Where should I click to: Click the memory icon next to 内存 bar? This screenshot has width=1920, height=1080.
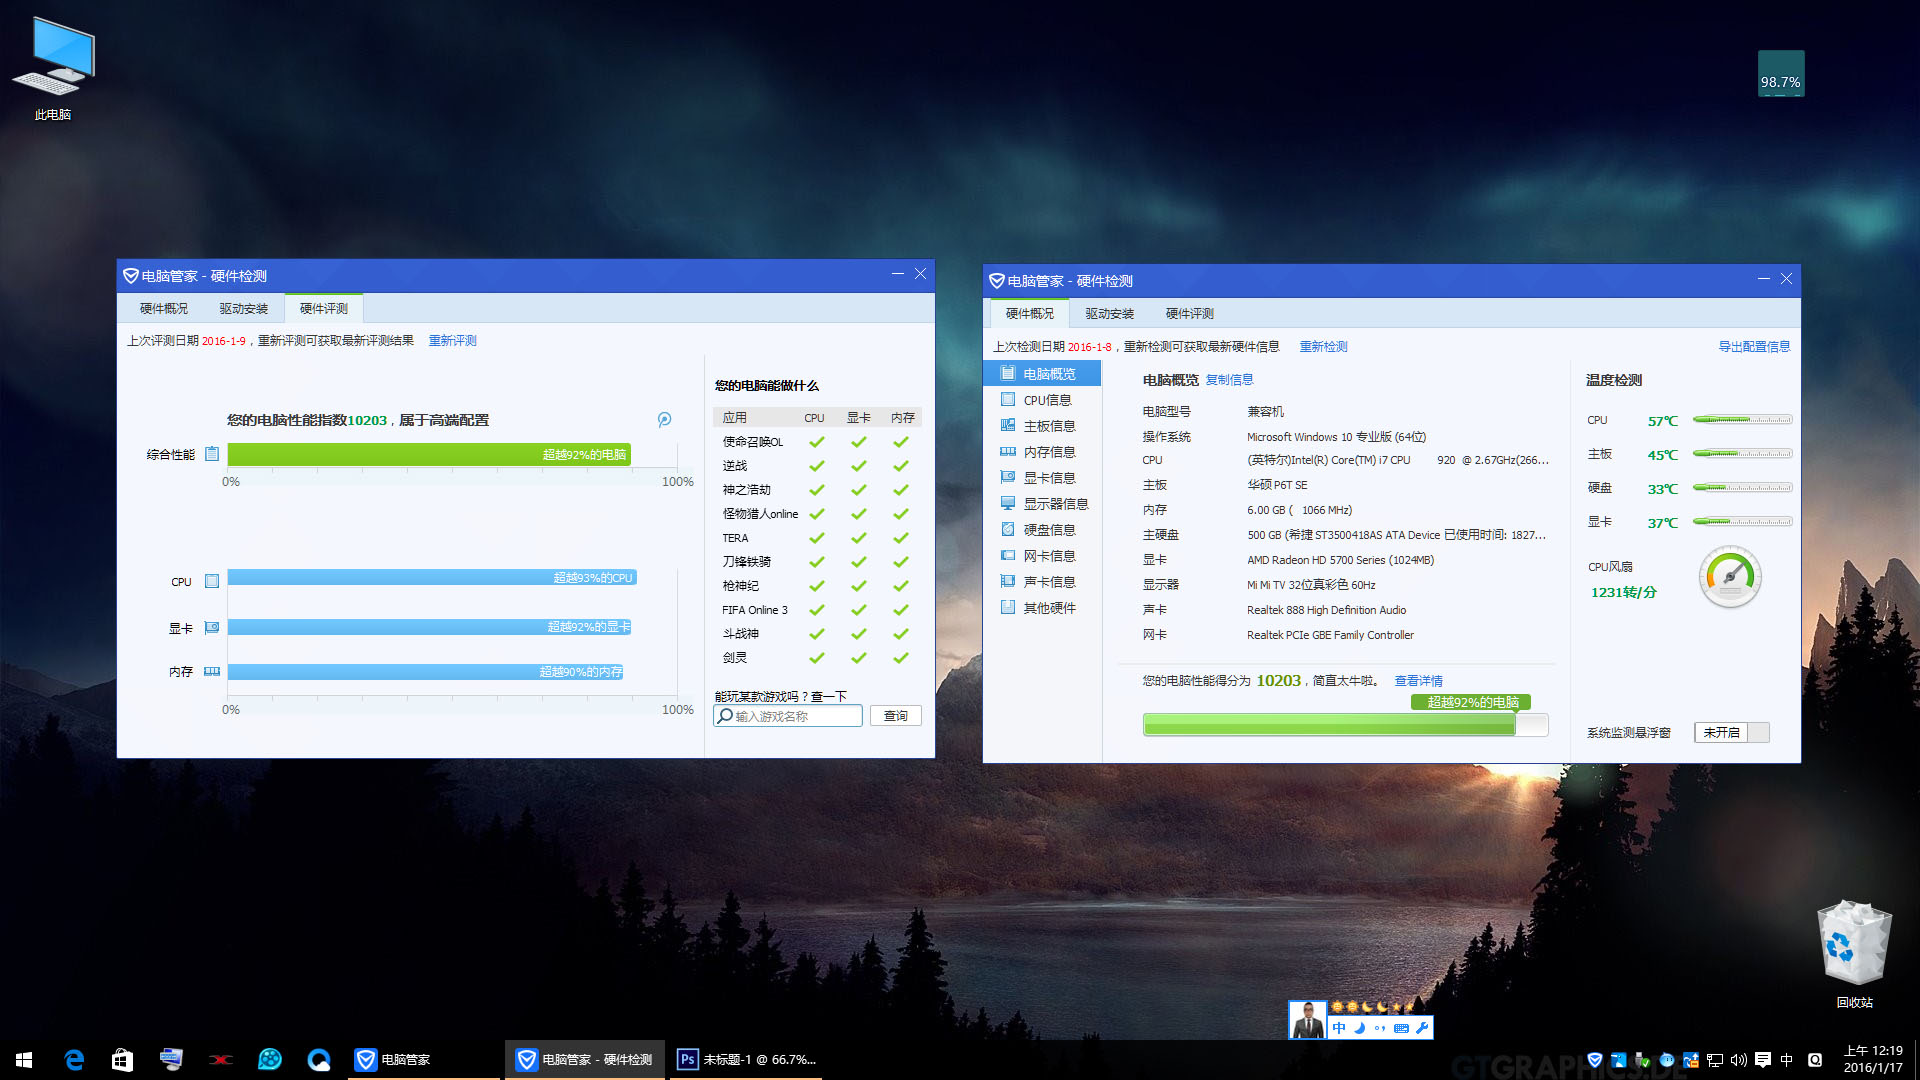[x=212, y=672]
